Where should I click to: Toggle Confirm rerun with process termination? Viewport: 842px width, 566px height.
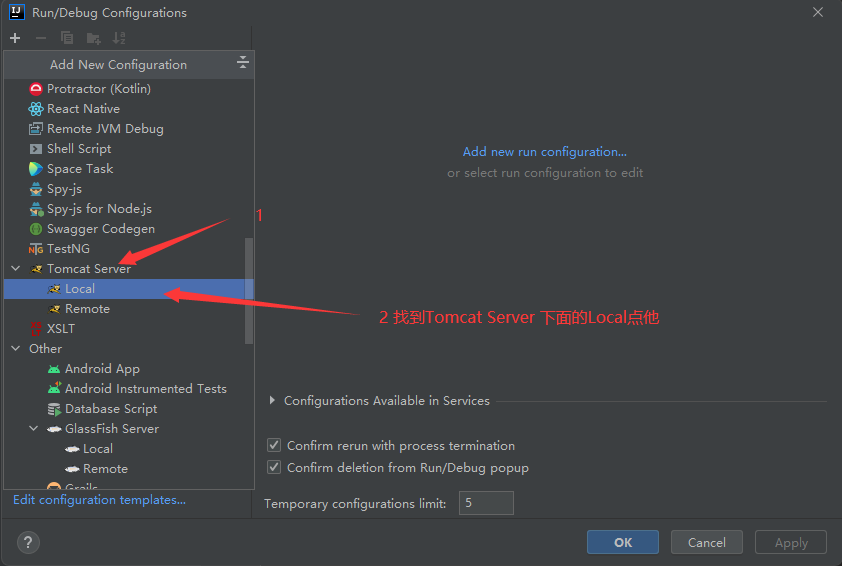[274, 445]
